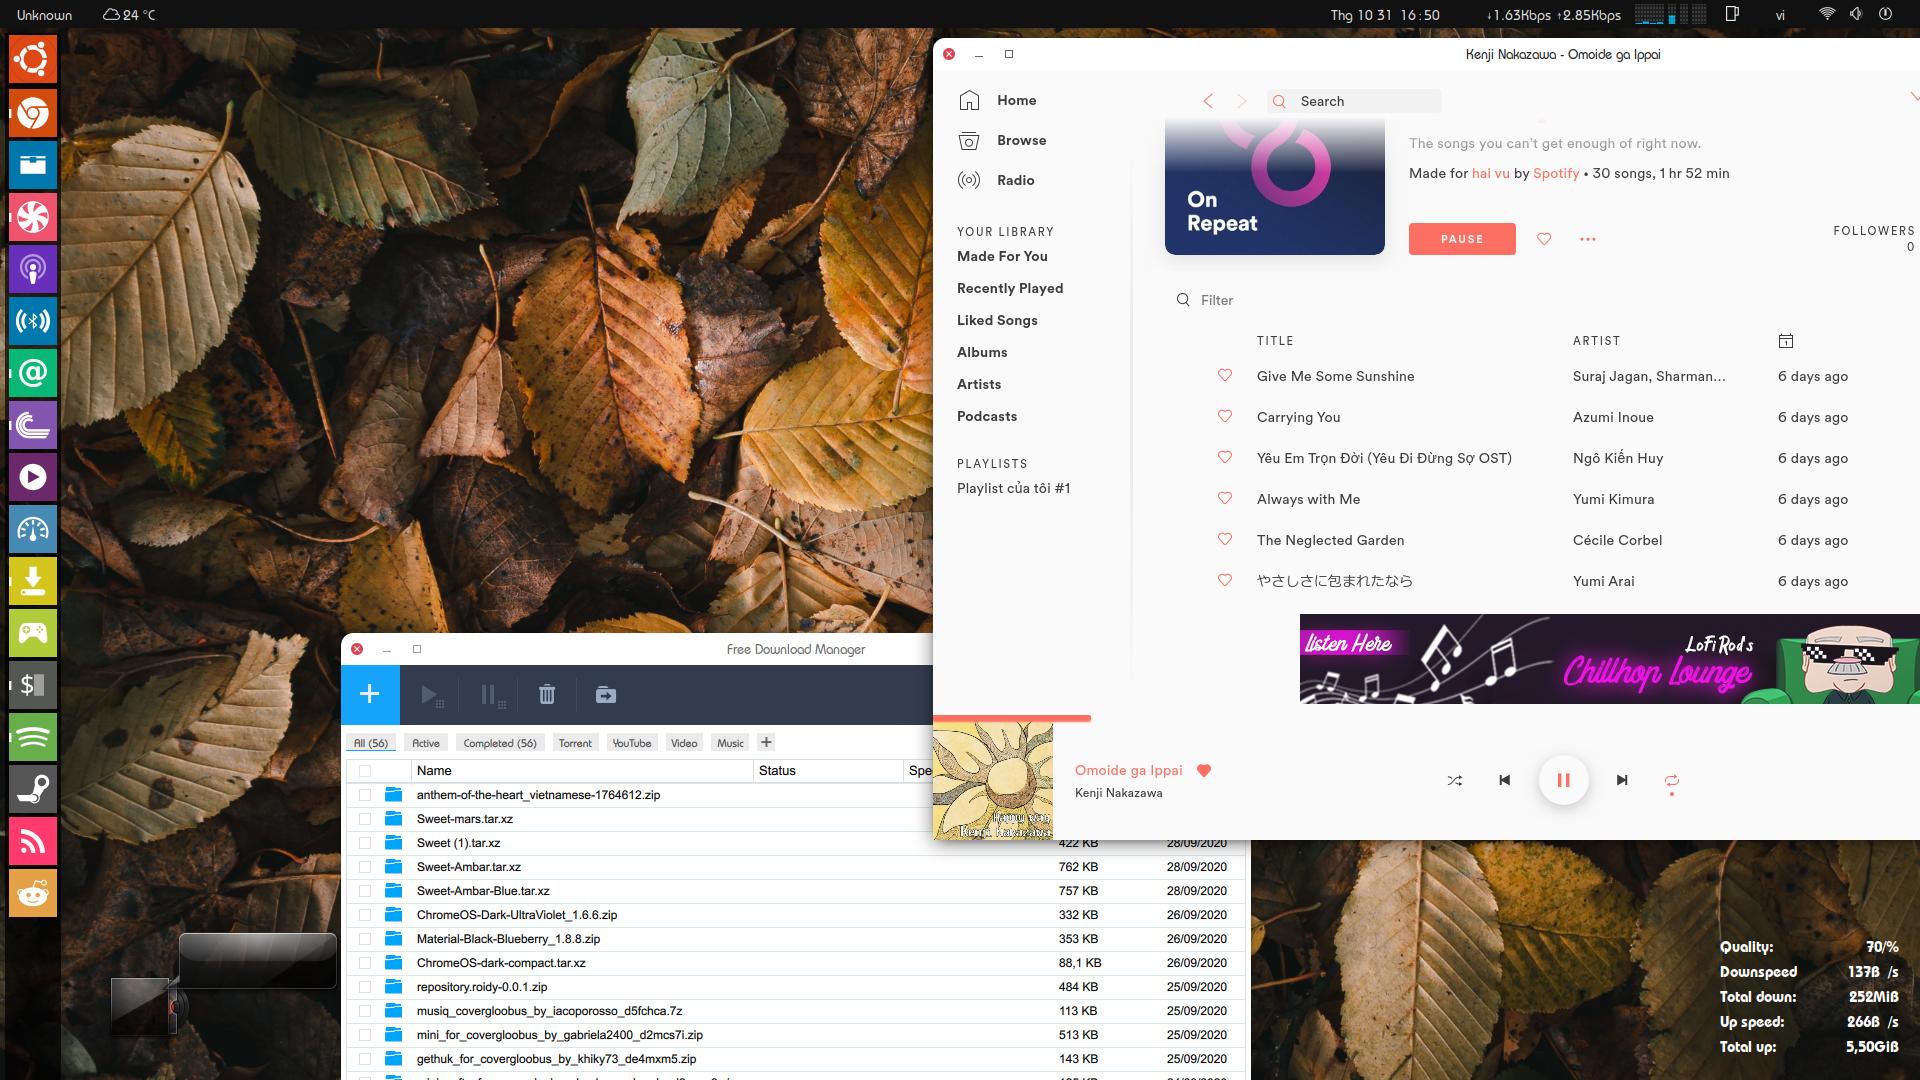1920x1080 pixels.
Task: Click the Spotify Search field
Action: (1354, 101)
